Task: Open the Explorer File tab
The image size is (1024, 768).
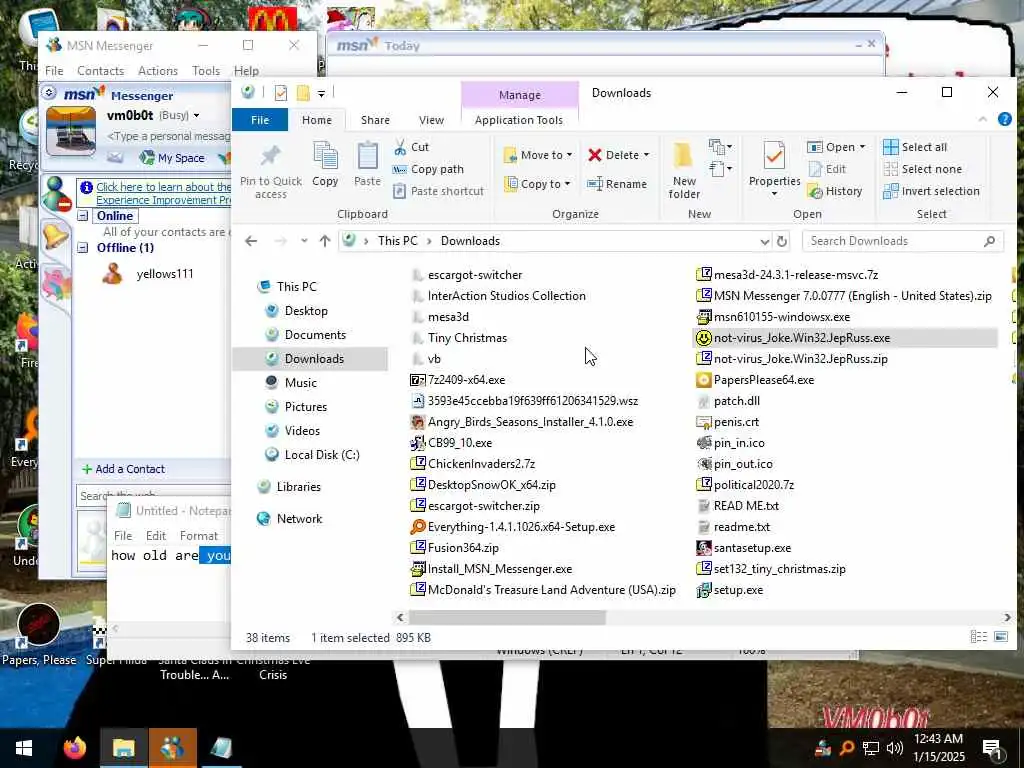Action: [x=260, y=120]
